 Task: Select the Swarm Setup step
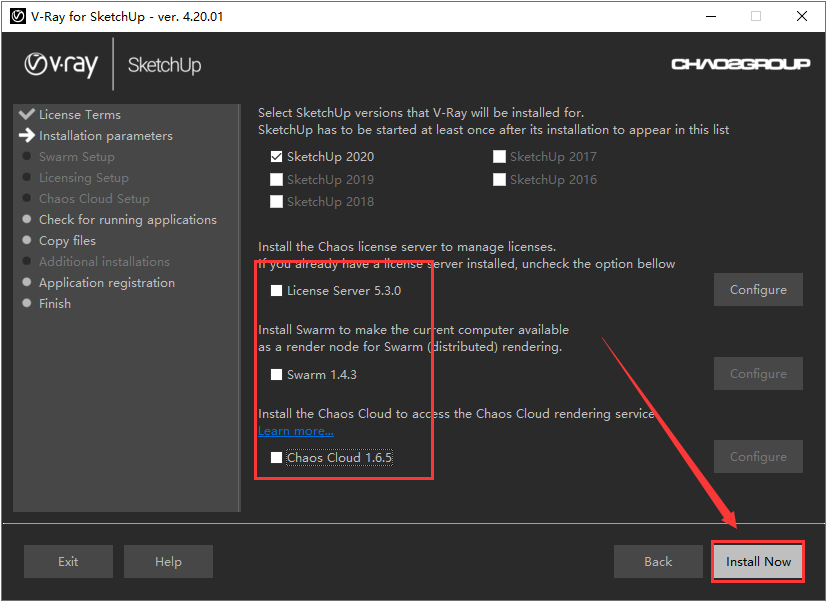click(76, 156)
